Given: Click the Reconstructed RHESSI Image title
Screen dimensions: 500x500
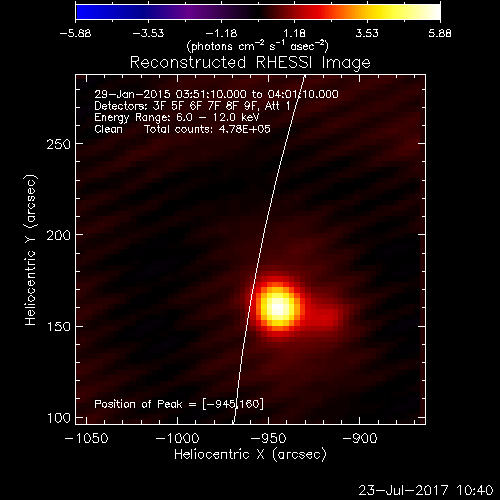Looking at the screenshot, I should point(250,63).
